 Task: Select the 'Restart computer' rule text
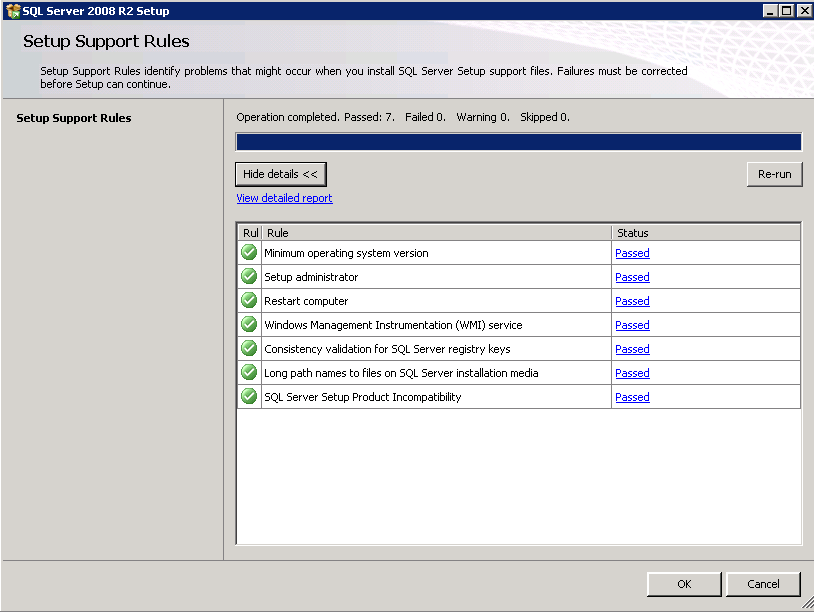pos(306,301)
